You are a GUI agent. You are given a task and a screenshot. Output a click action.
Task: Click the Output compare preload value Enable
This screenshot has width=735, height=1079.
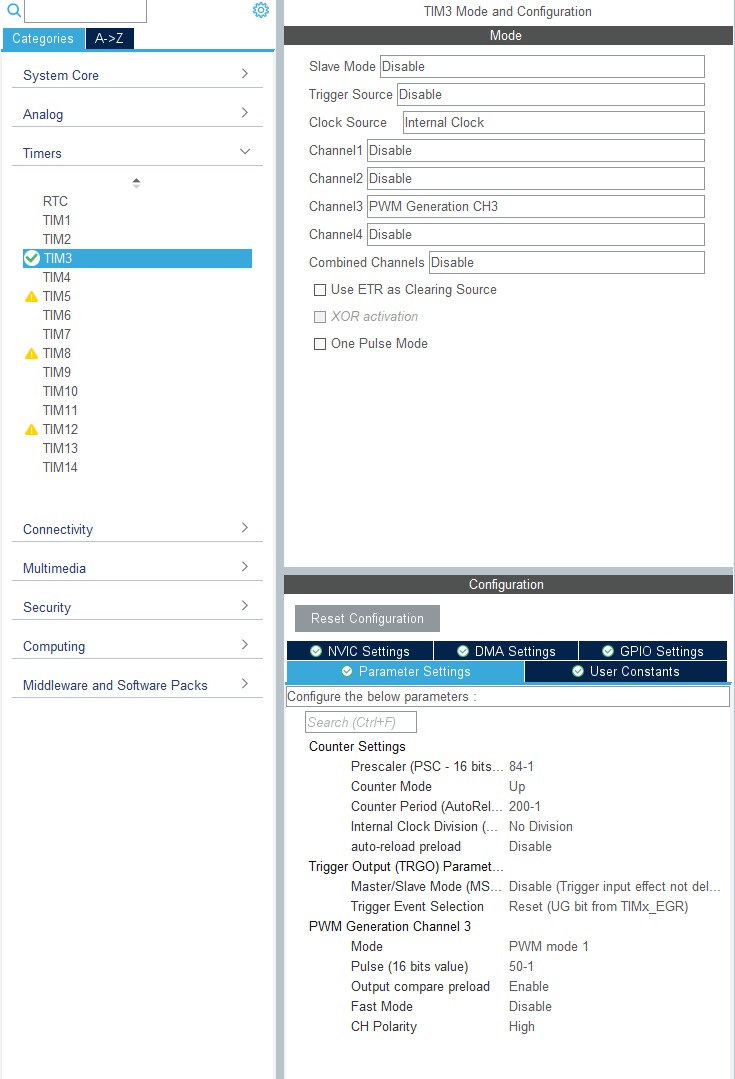529,986
